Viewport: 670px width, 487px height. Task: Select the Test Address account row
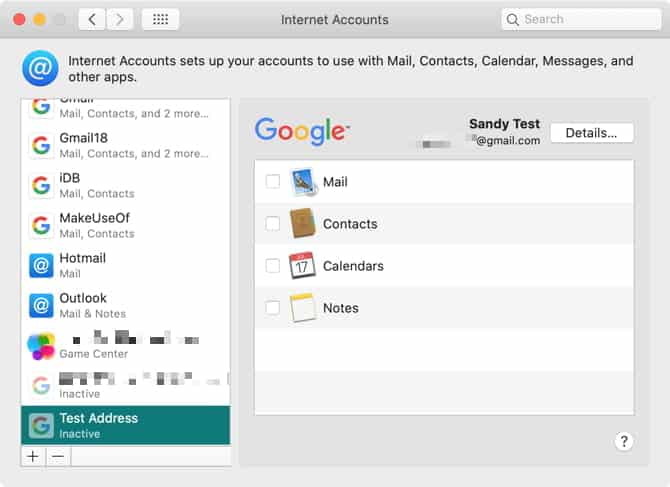[x=126, y=425]
